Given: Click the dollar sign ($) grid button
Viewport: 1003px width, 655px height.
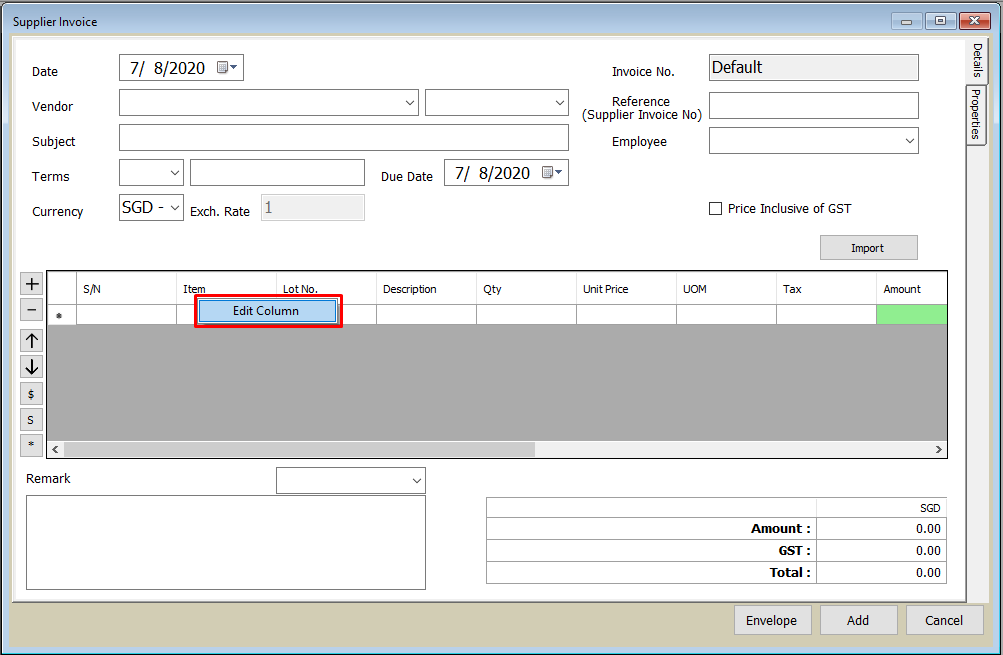Looking at the screenshot, I should tap(31, 393).
